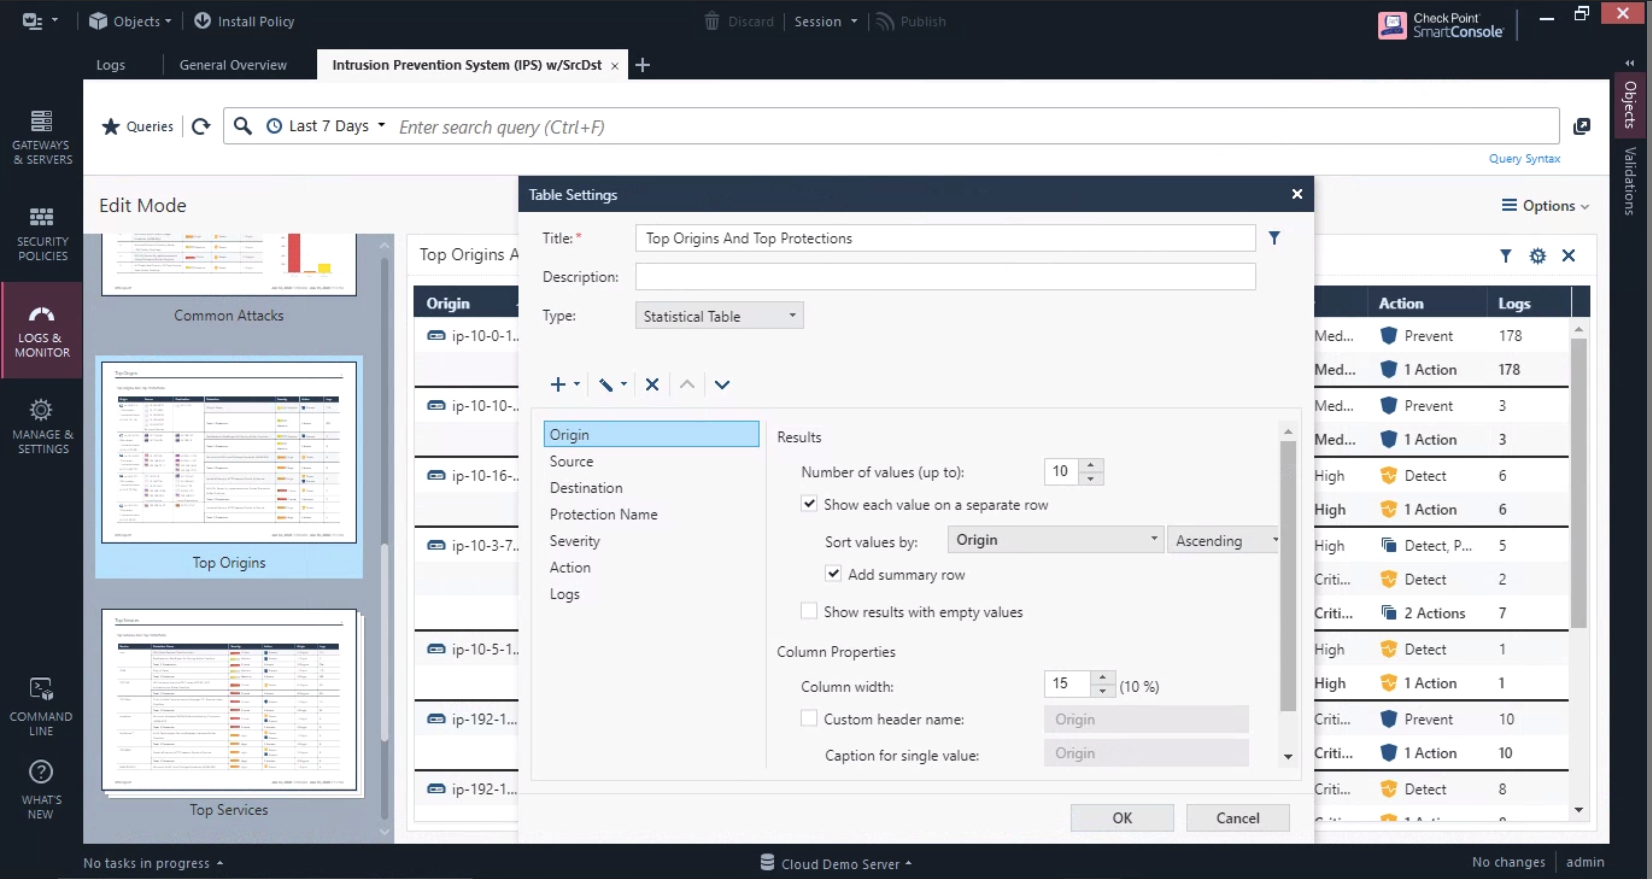Expand the Sort values by Origin dropdown
1652x879 pixels.
coord(1055,540)
